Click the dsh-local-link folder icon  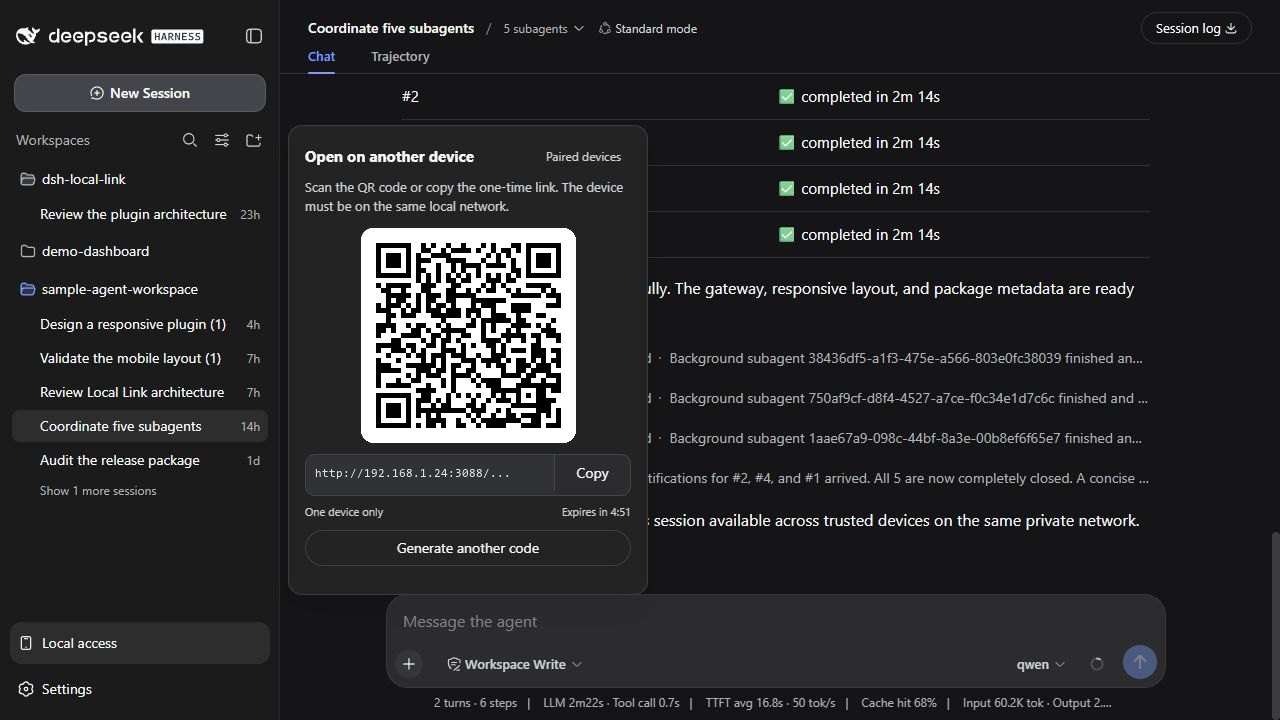[28, 179]
